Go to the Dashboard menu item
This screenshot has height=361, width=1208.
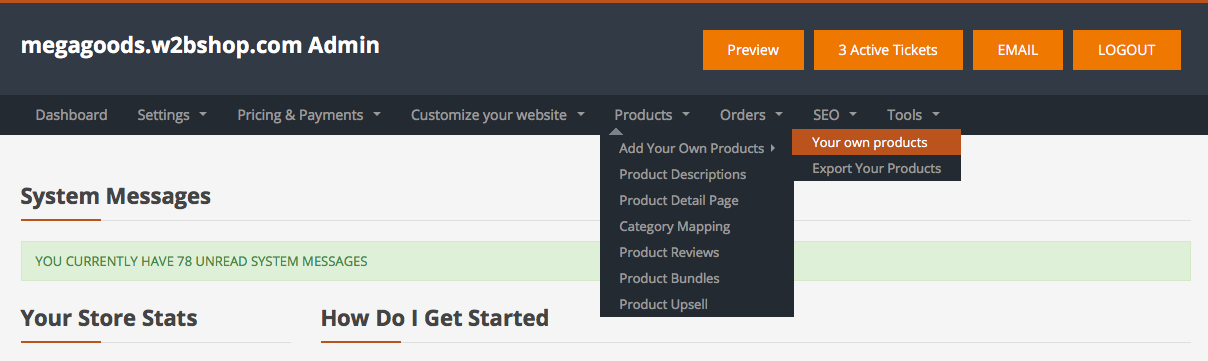tap(71, 115)
